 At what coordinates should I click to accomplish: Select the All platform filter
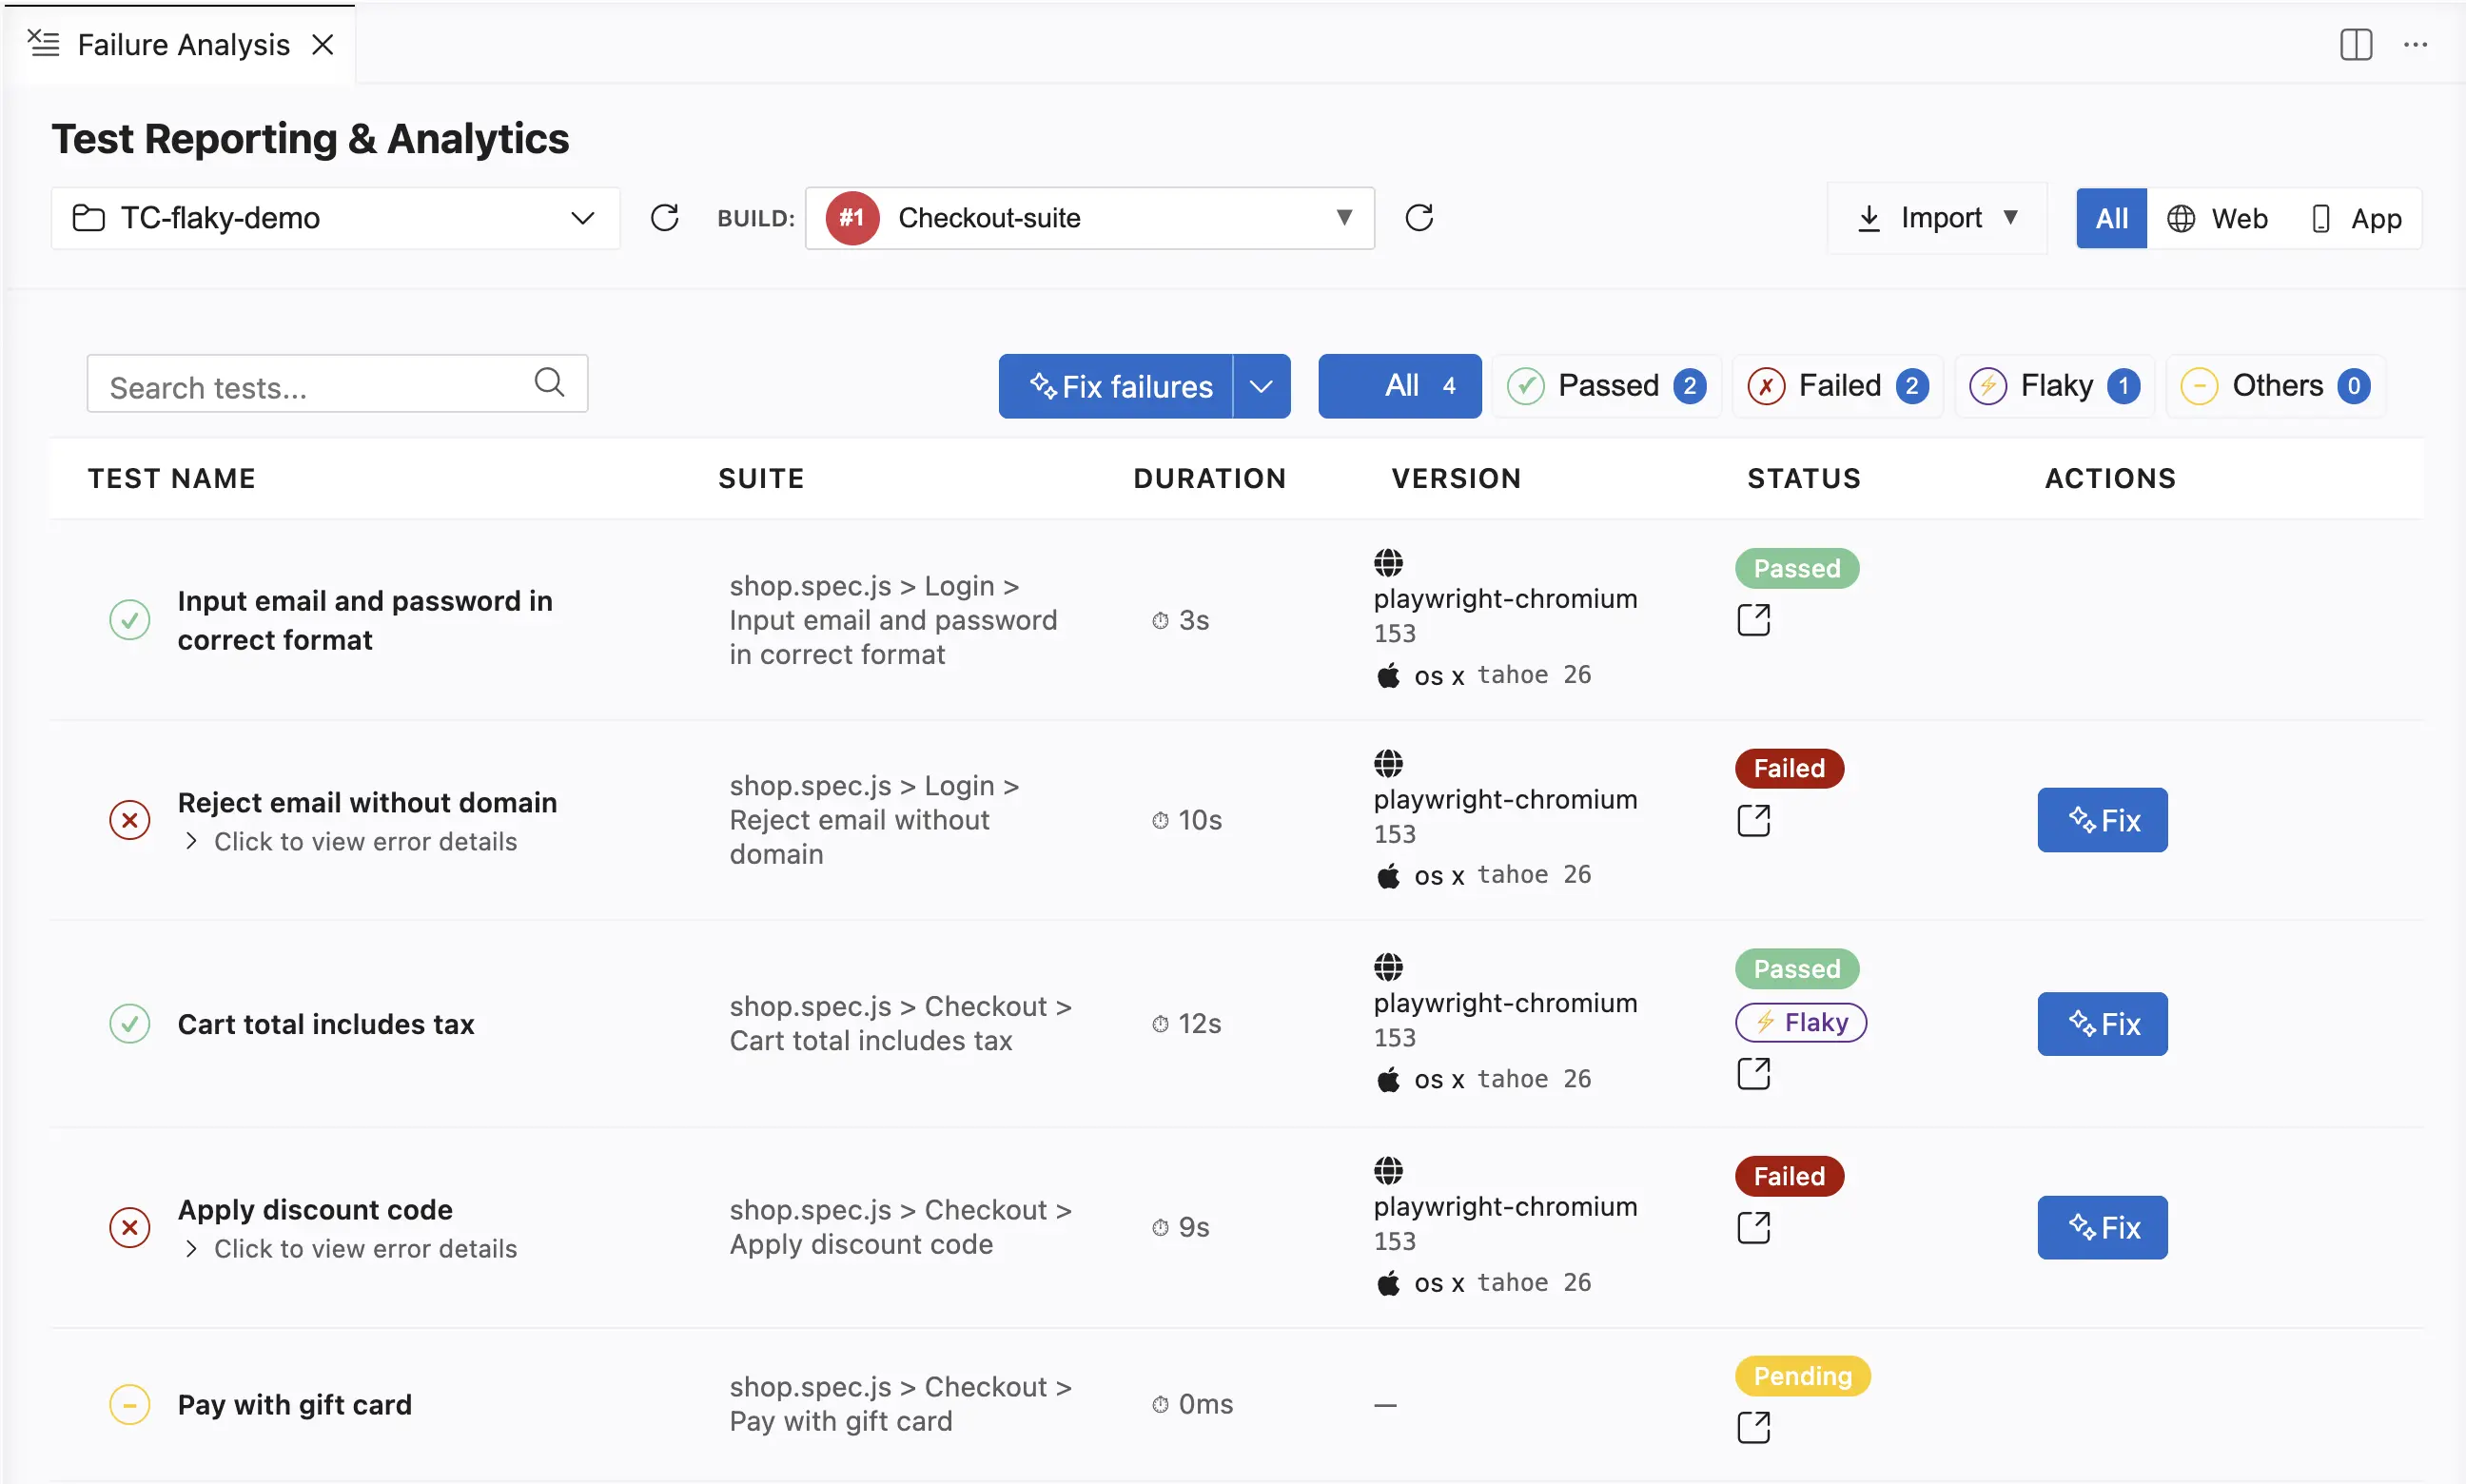[2111, 219]
